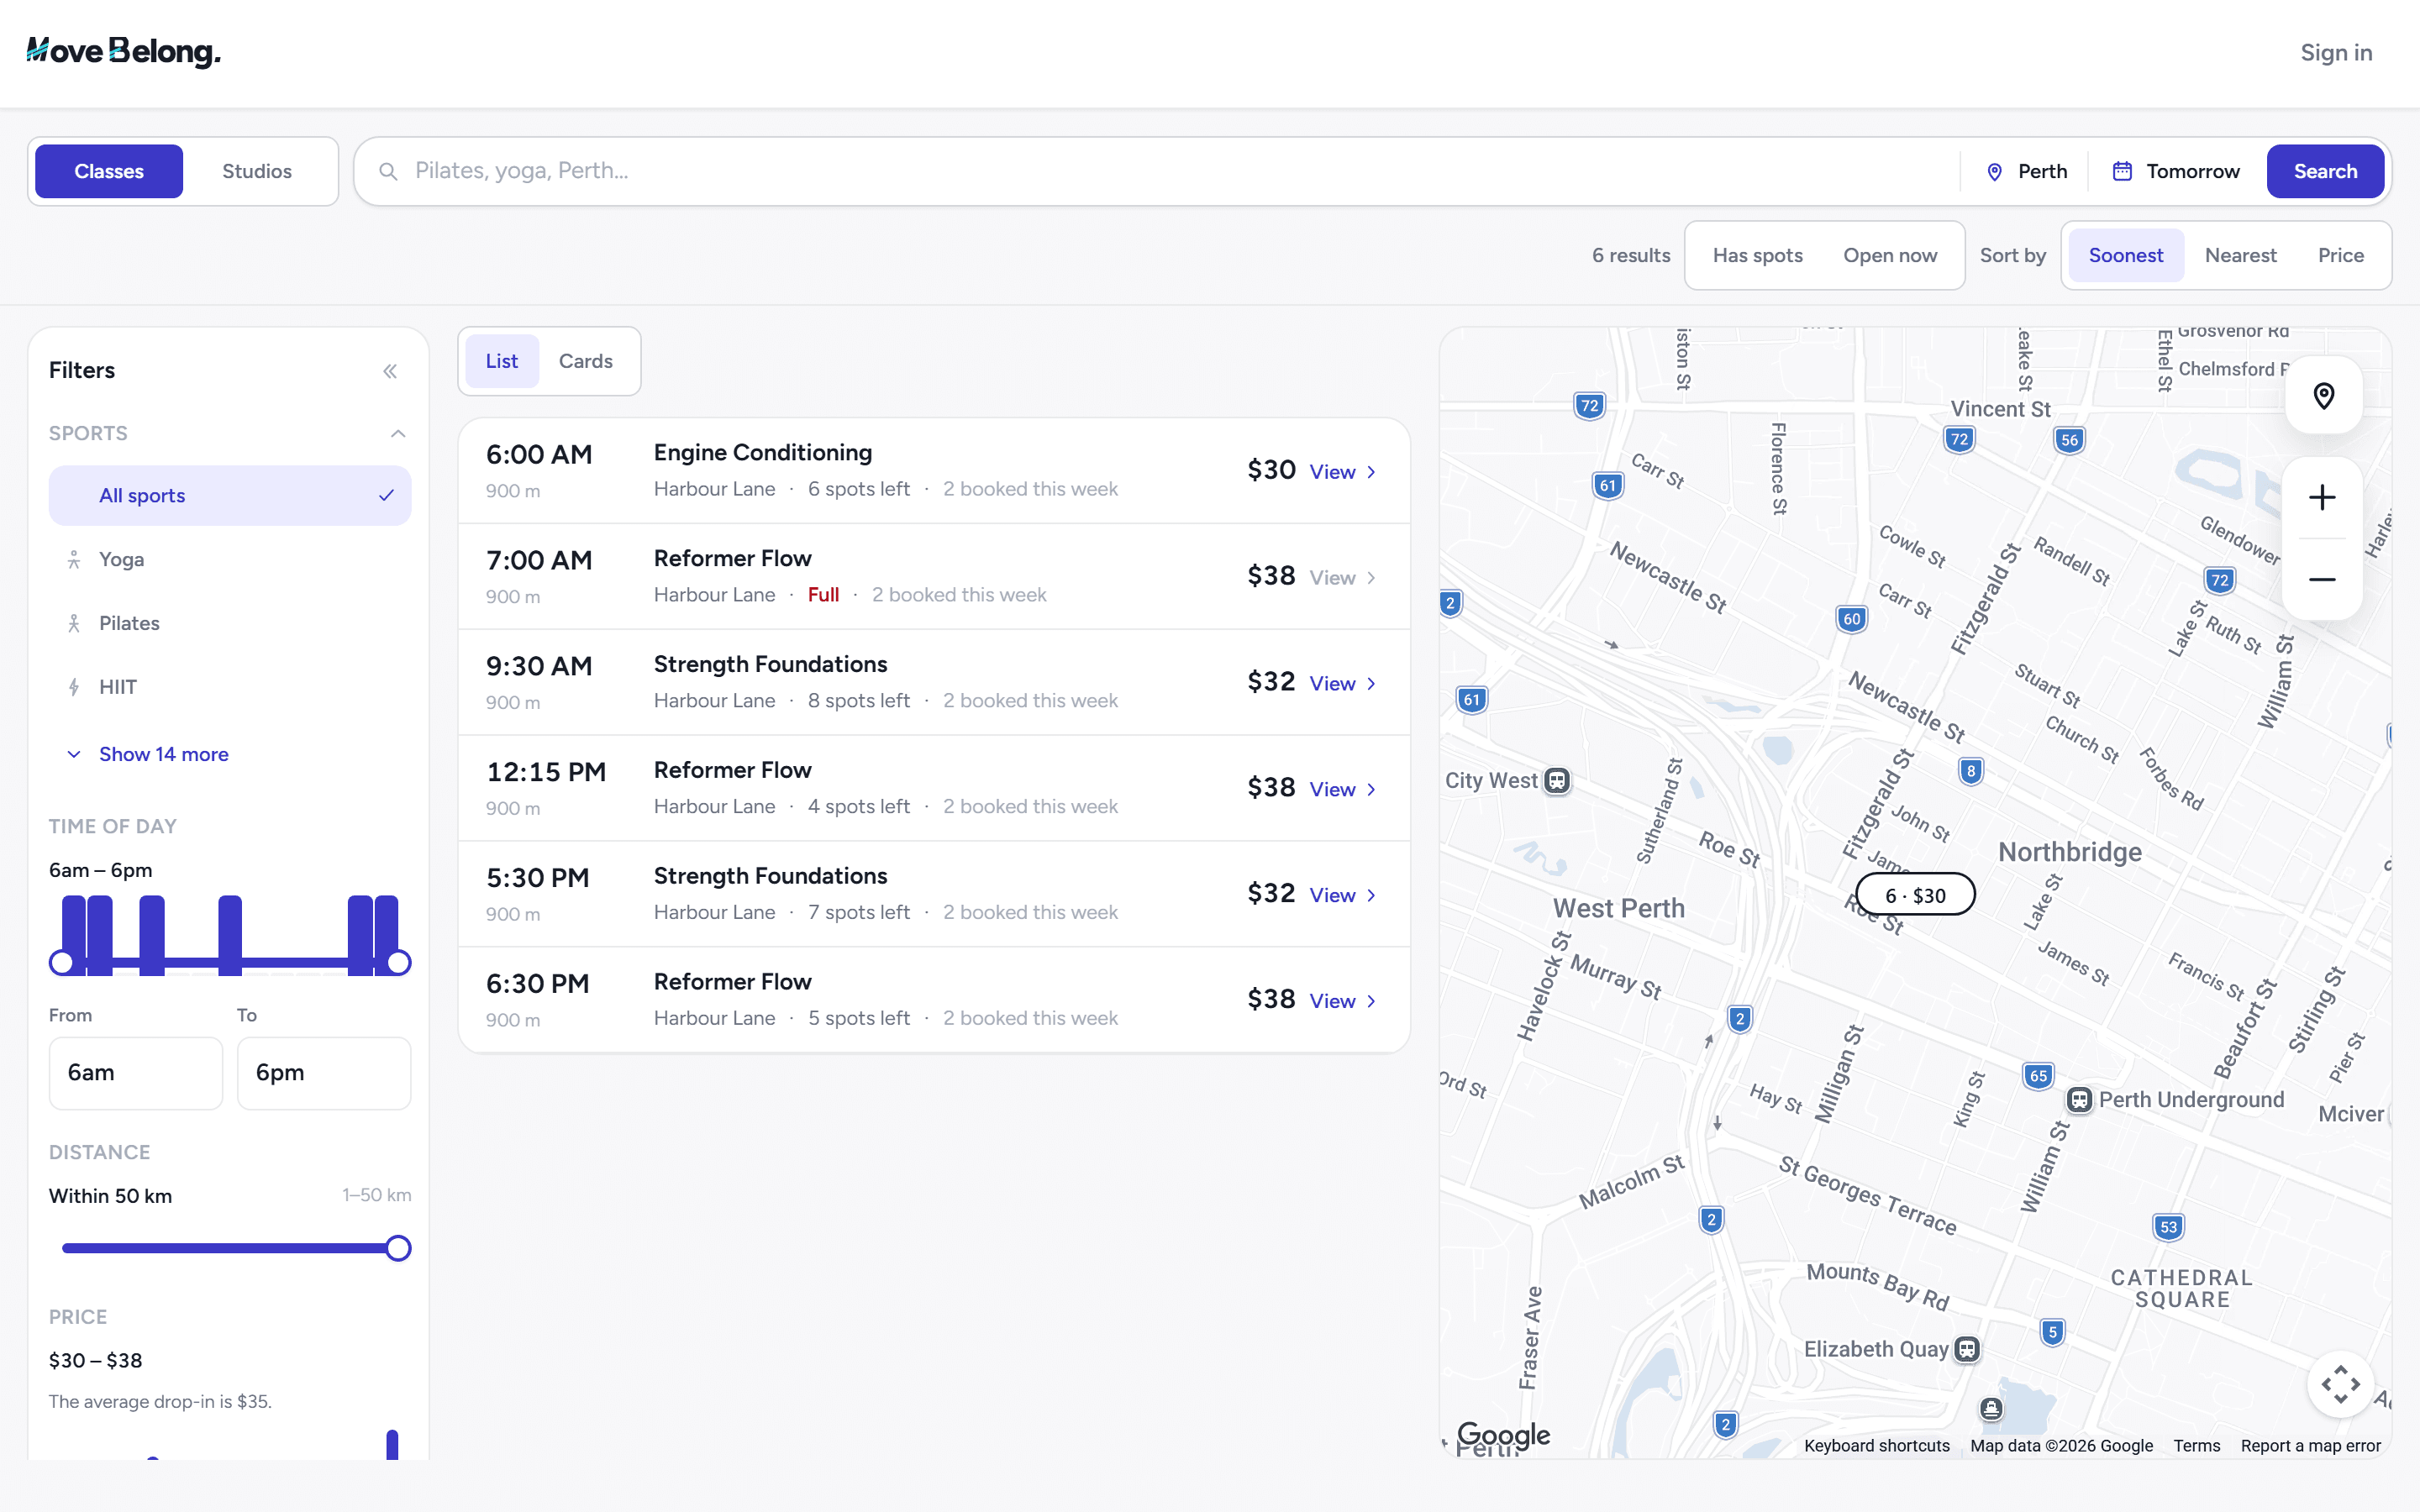Viewport: 2420px width, 1512px height.
Task: Click chevron arrow on 6:30 PM row
Action: point(1371,1001)
